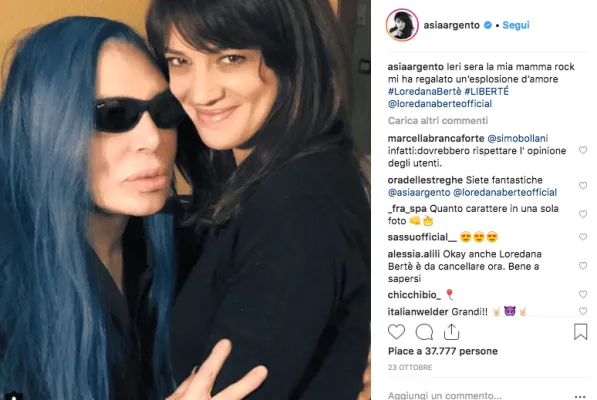
Task: Like the oradellestreghe comment heart
Action: tap(583, 185)
